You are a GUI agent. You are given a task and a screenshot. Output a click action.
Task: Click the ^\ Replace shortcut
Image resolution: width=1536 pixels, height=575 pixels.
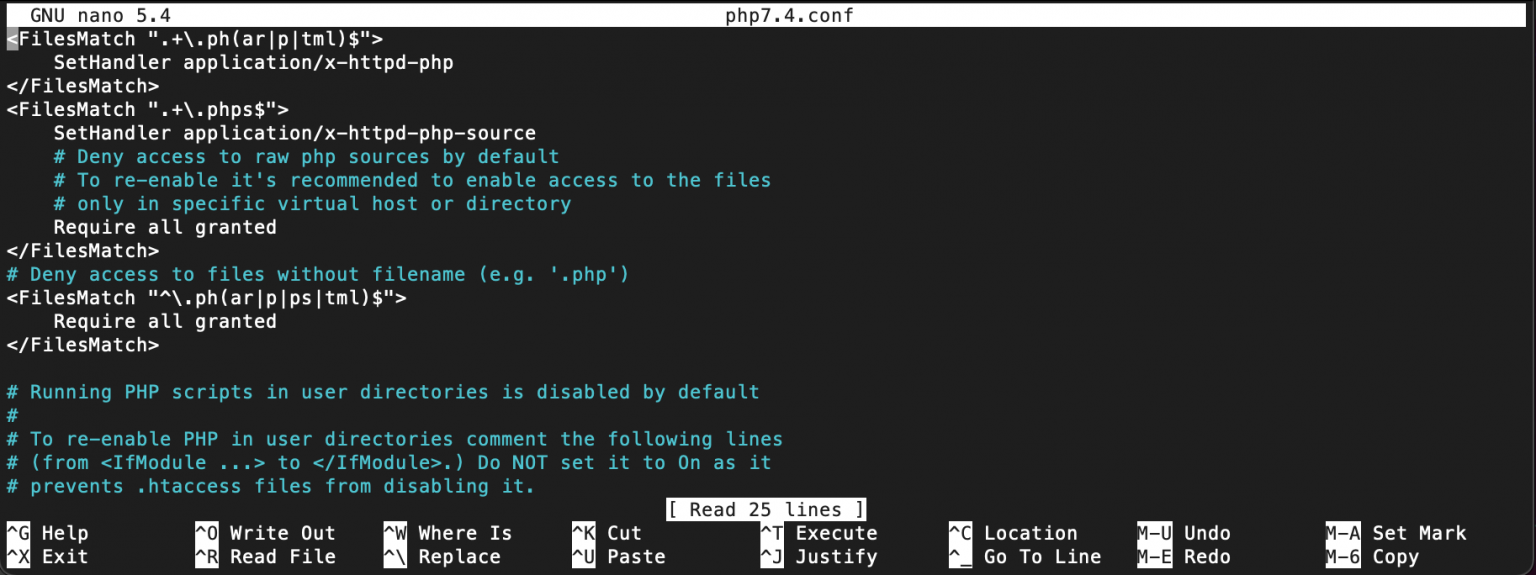[x=441, y=557]
